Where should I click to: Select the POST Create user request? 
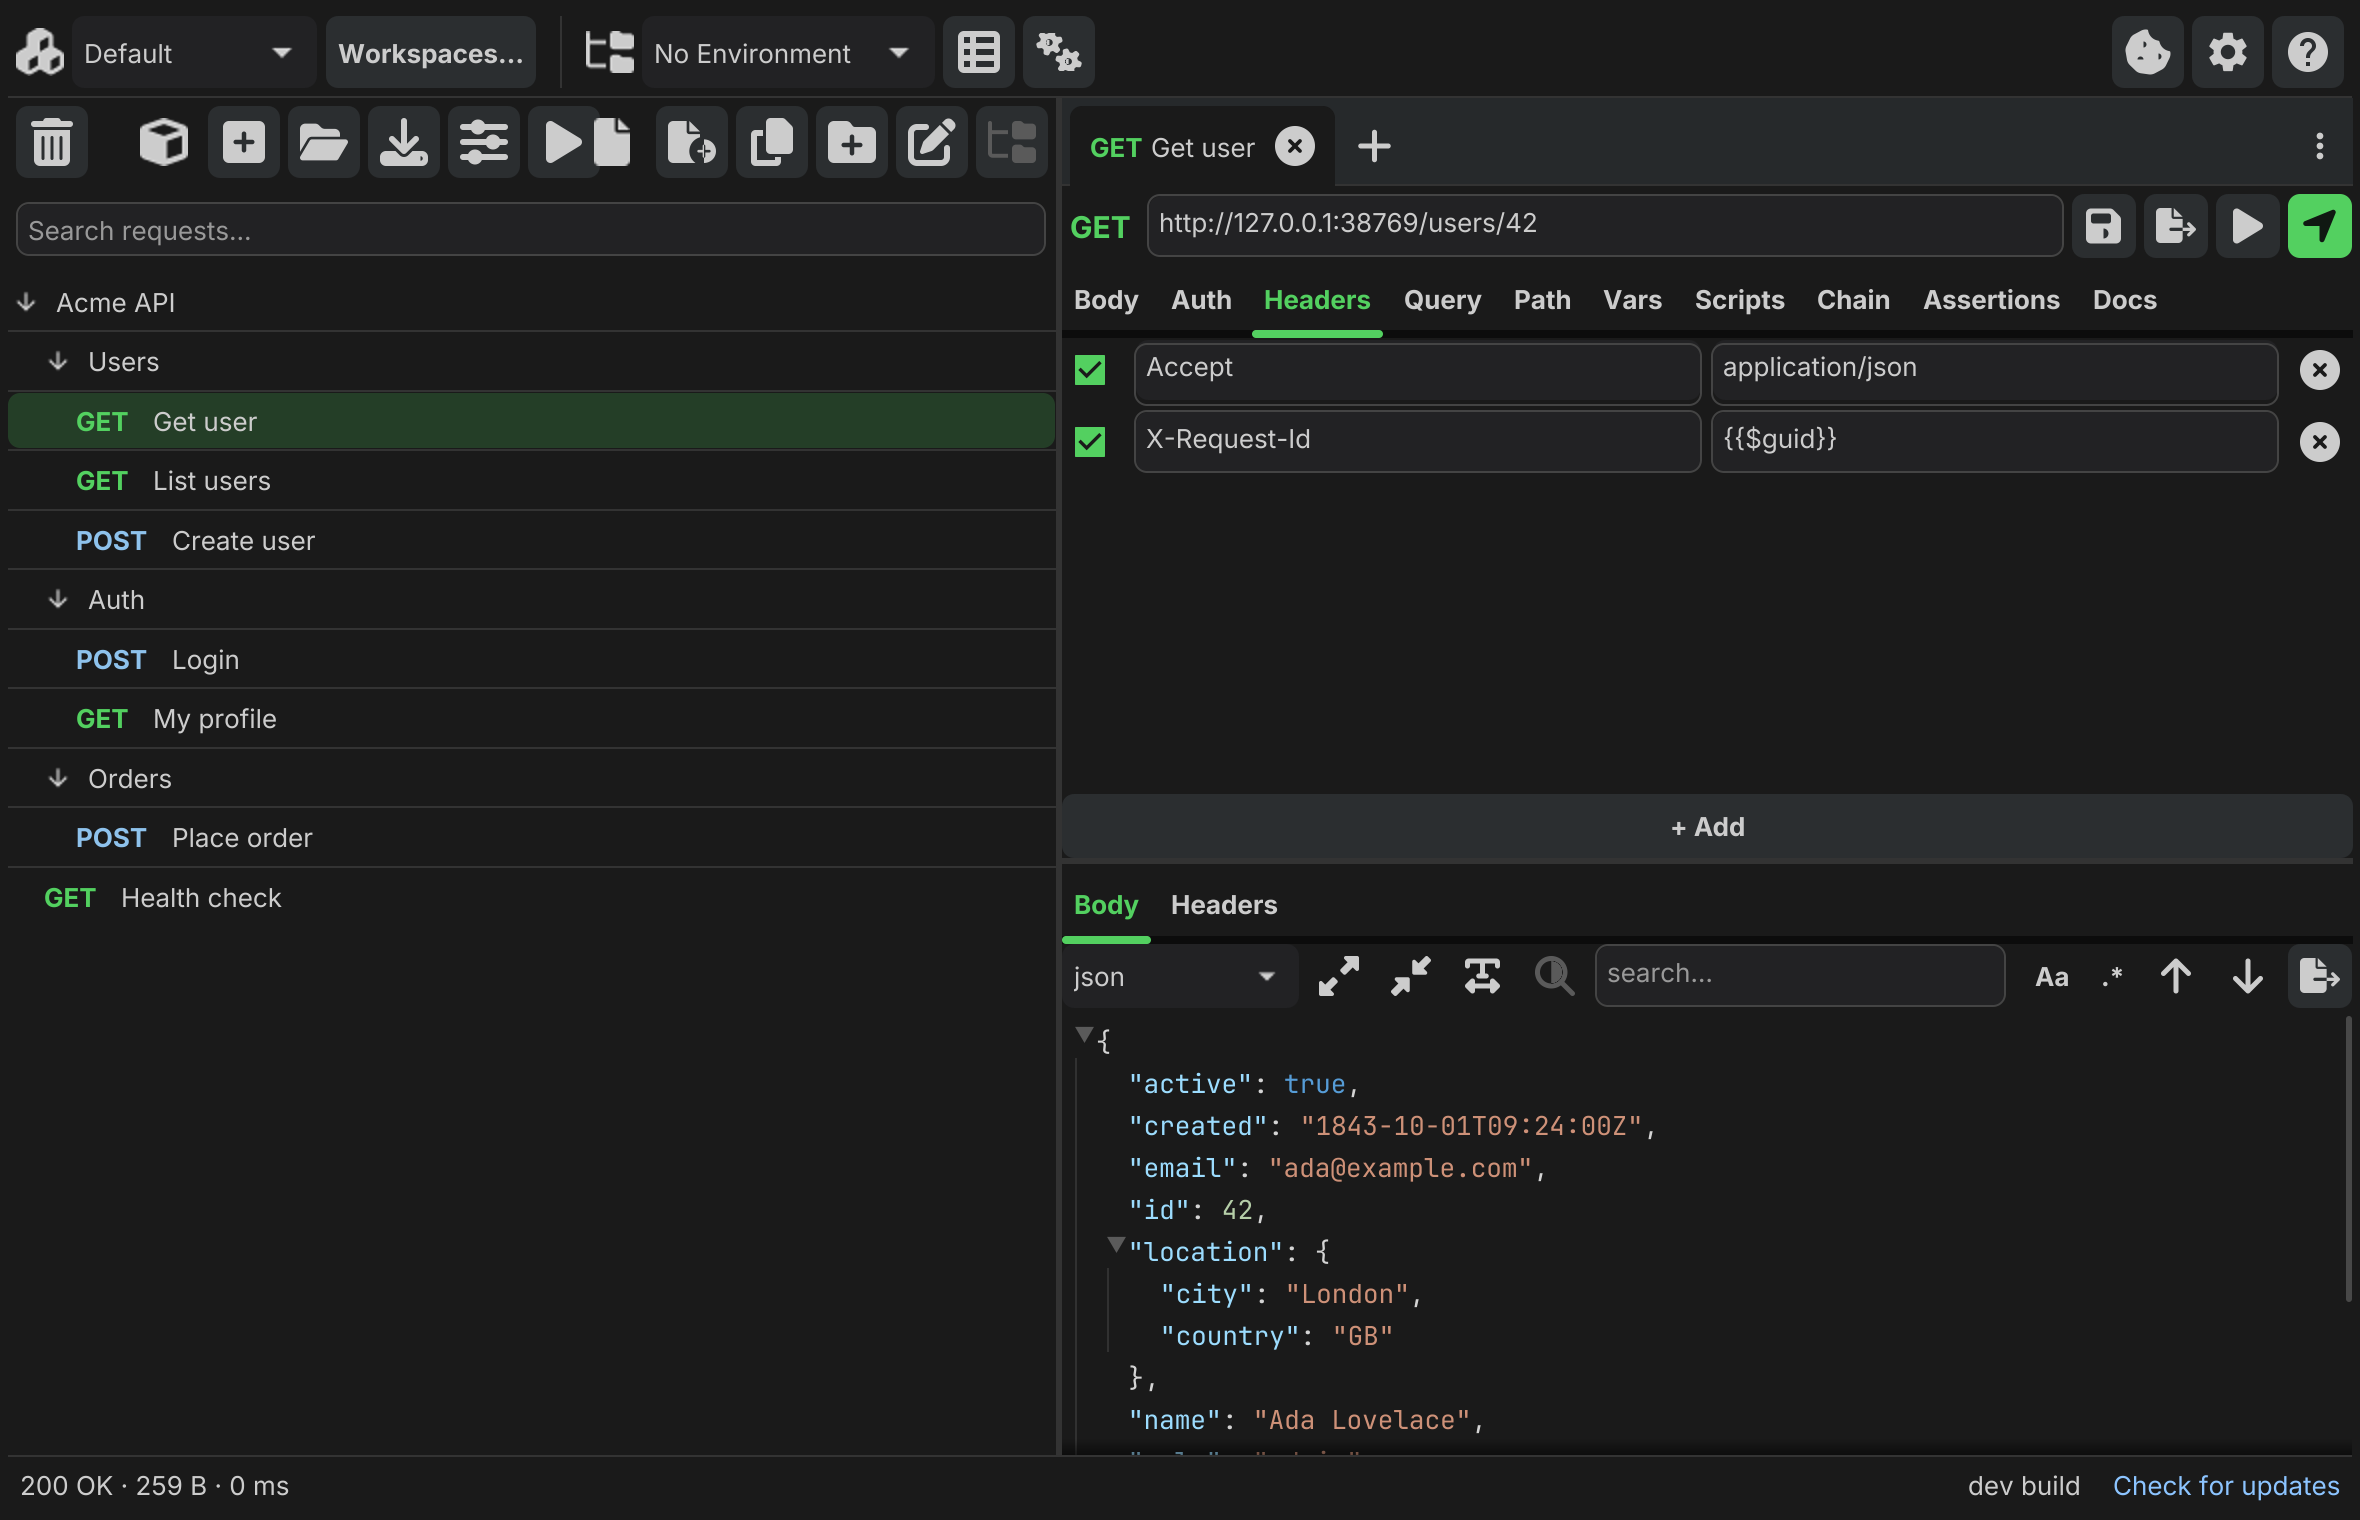pyautogui.click(x=531, y=540)
